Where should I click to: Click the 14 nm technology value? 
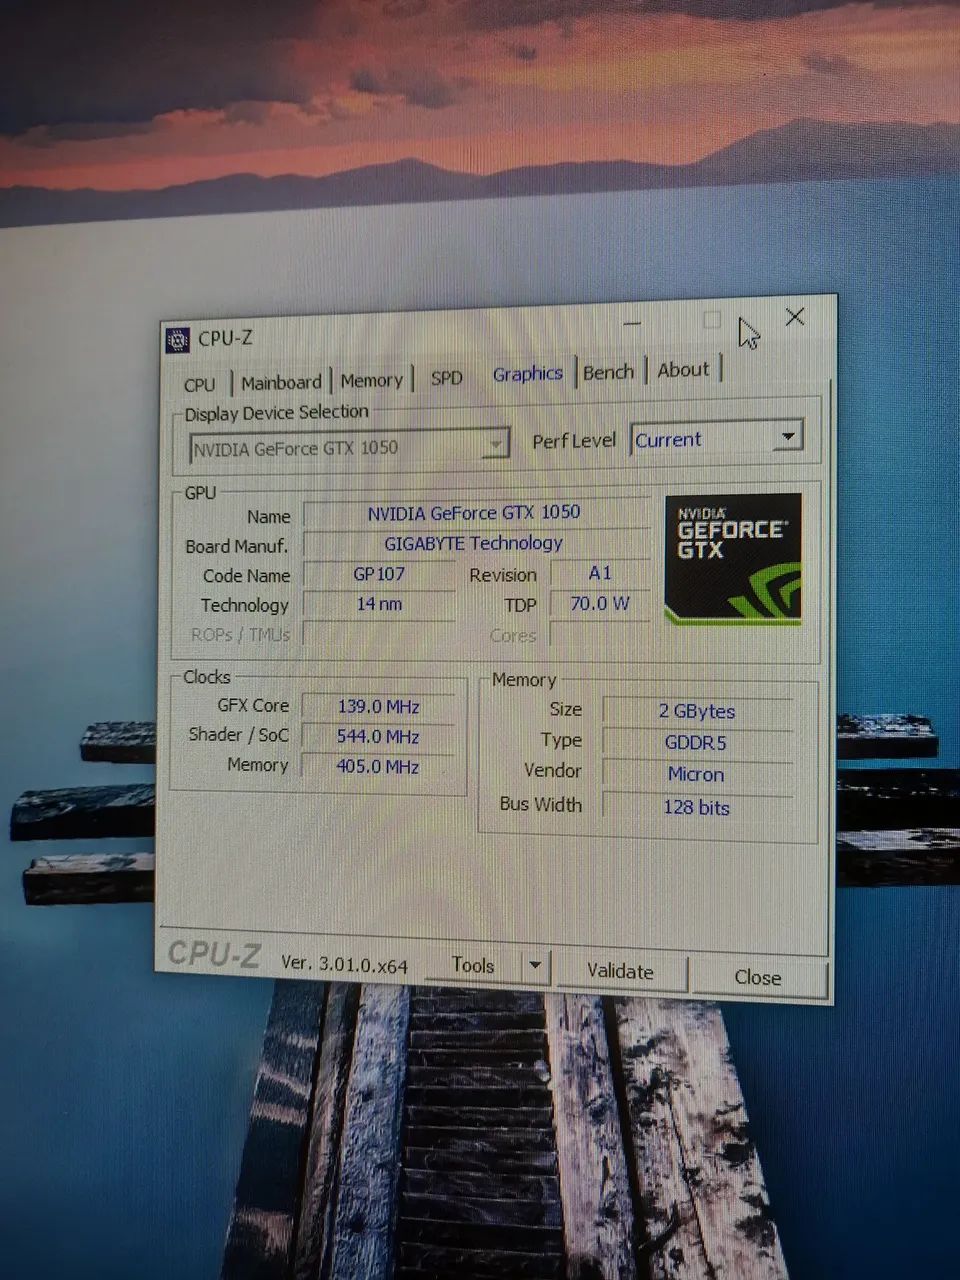pos(379,604)
